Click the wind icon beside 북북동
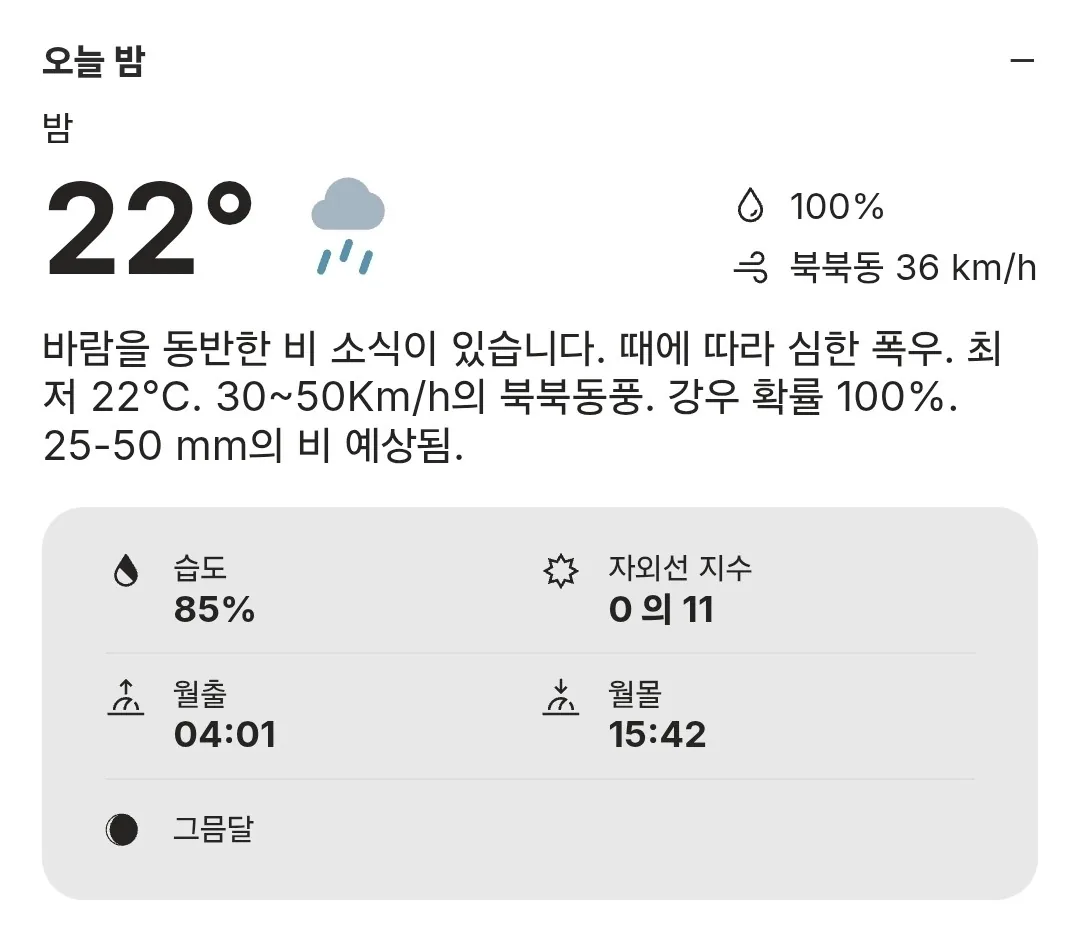The image size is (1079, 931). (751, 267)
